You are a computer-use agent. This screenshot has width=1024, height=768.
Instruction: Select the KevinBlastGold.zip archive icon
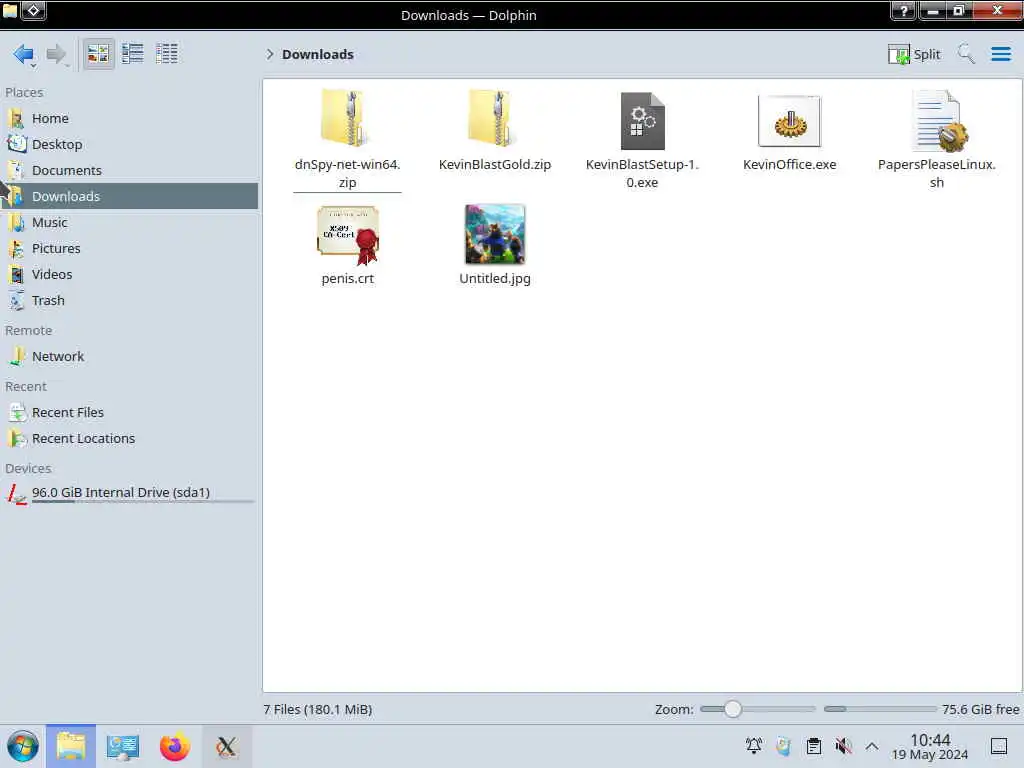click(x=494, y=118)
